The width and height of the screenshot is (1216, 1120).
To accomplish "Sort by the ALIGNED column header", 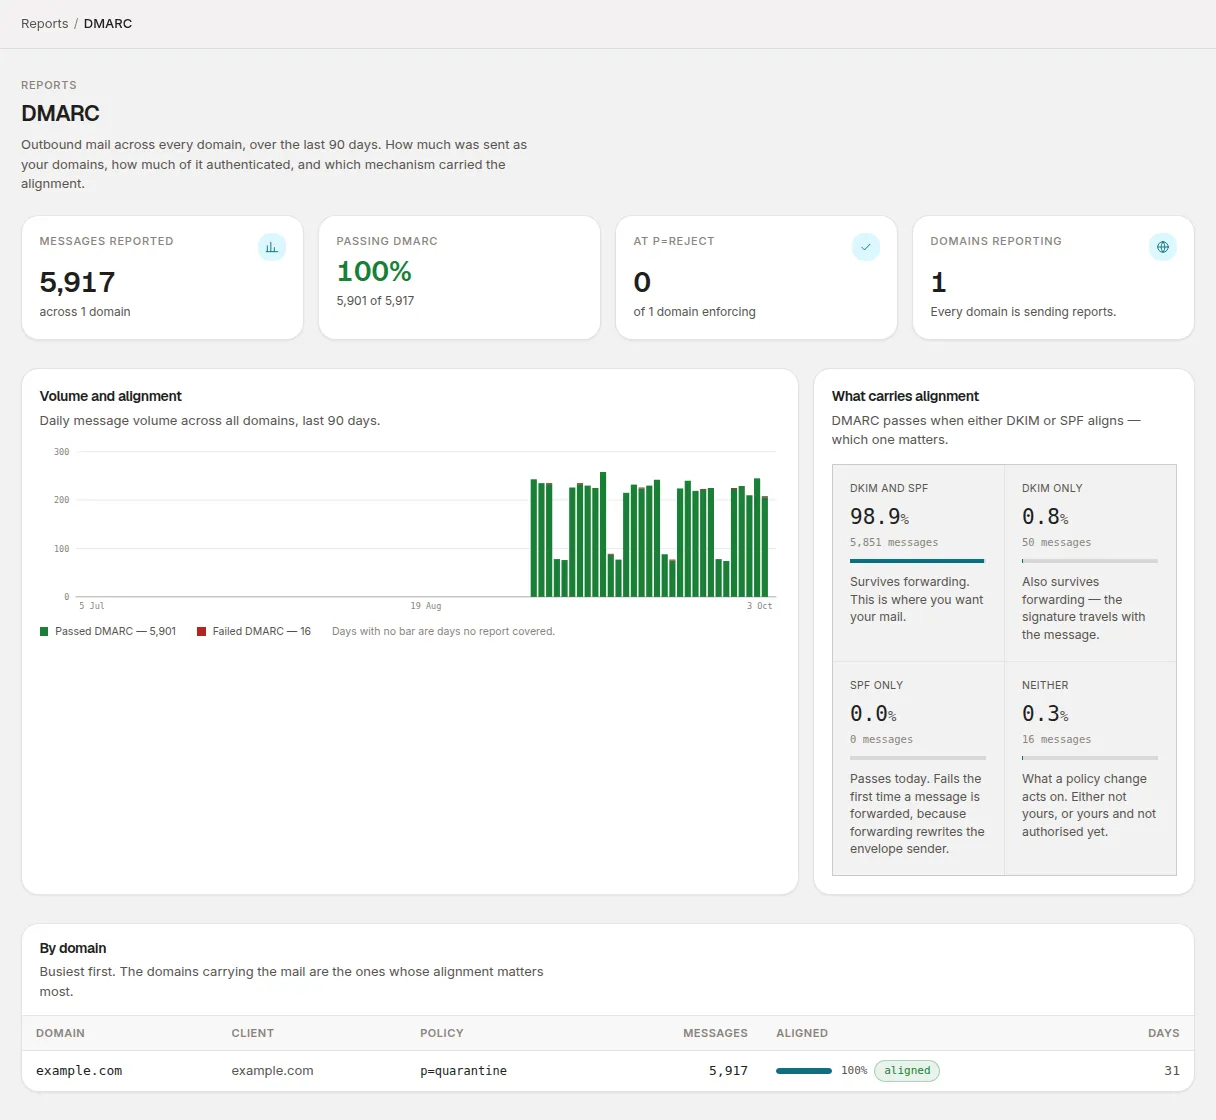I will [x=802, y=1033].
